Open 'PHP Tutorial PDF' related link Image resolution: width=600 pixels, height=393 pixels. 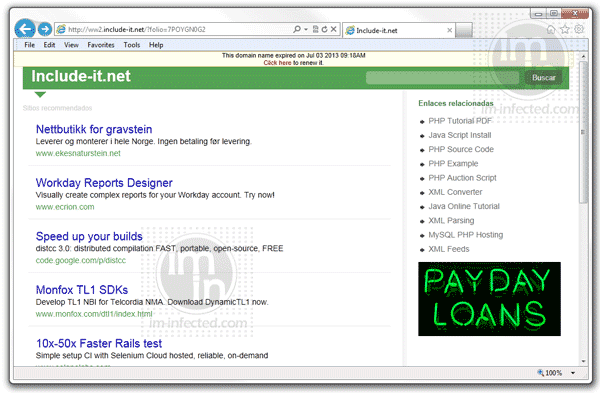[460, 121]
